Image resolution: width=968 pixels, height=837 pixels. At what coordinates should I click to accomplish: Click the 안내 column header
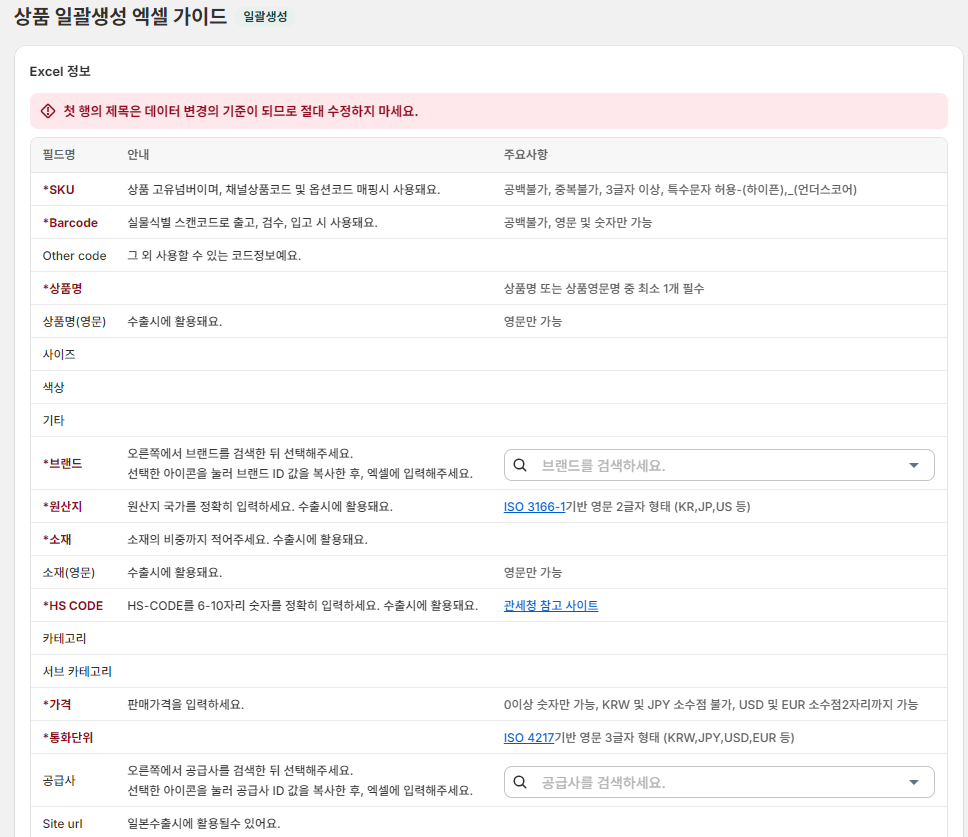[138, 154]
